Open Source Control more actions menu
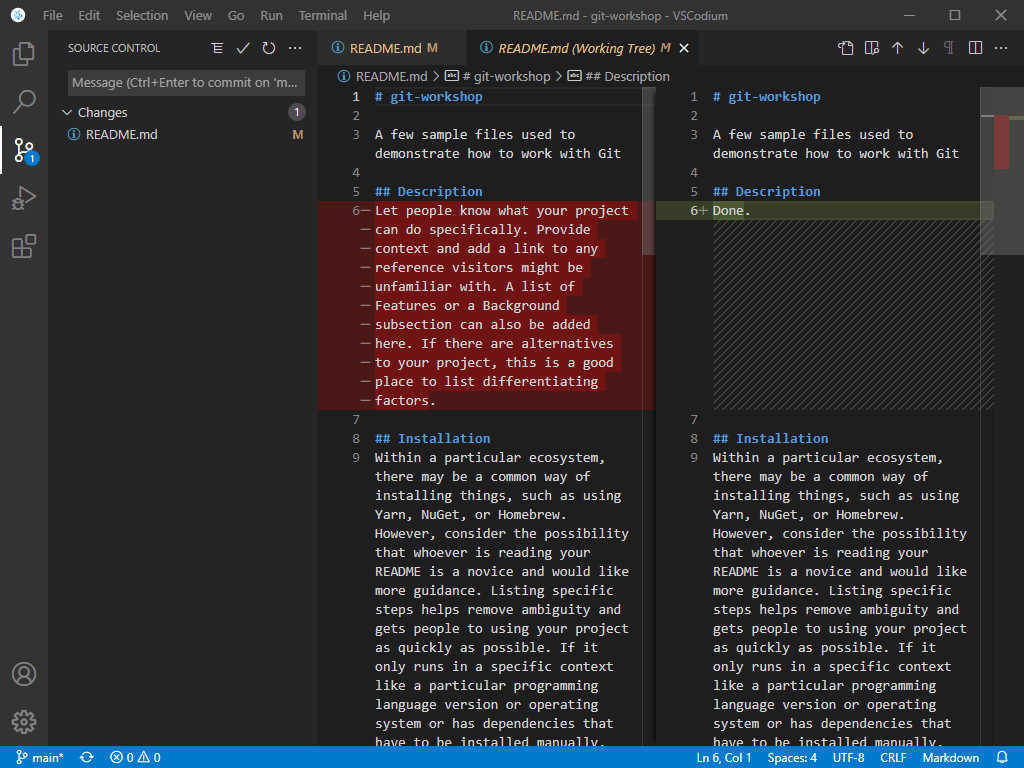Viewport: 1024px width, 768px height. tap(295, 48)
